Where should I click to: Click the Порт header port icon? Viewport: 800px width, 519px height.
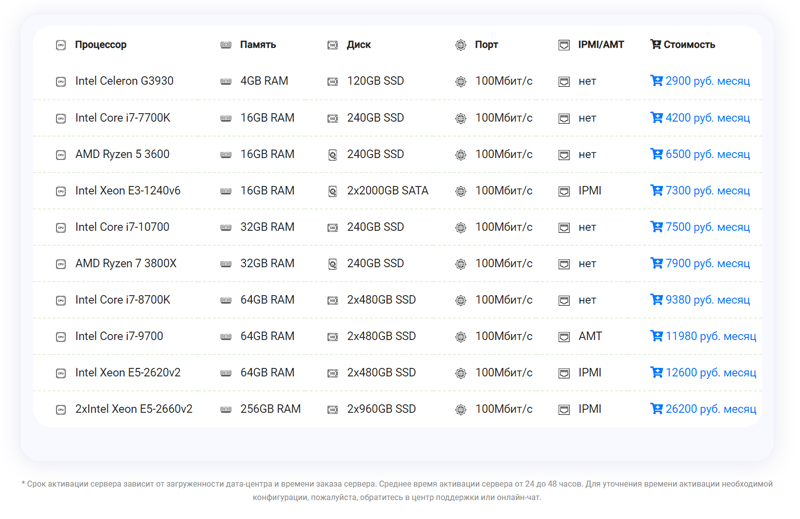[x=461, y=45]
